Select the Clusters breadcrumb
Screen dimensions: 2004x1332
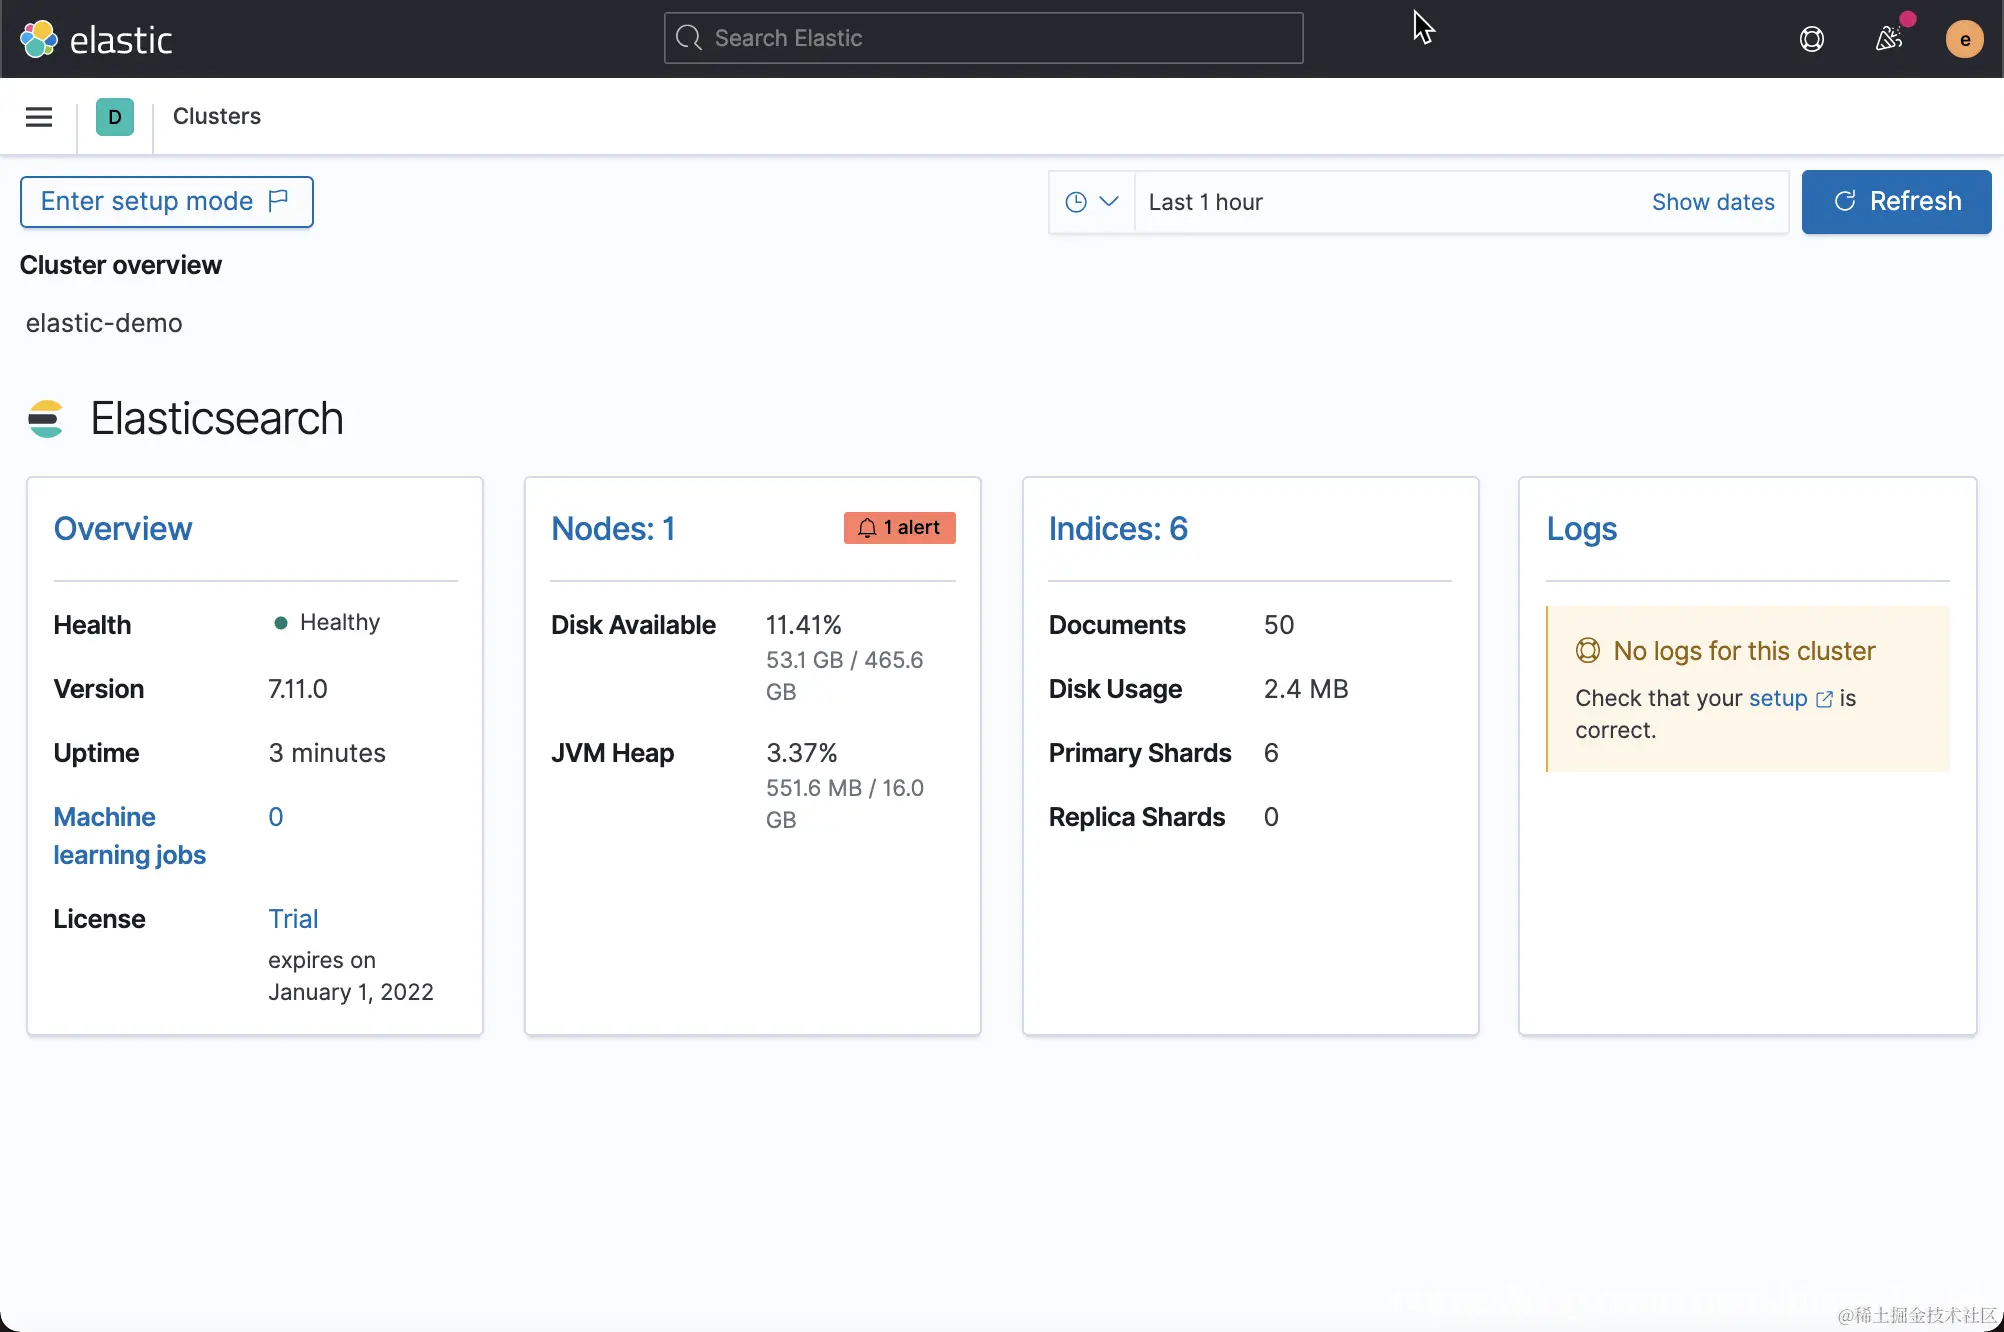point(216,116)
